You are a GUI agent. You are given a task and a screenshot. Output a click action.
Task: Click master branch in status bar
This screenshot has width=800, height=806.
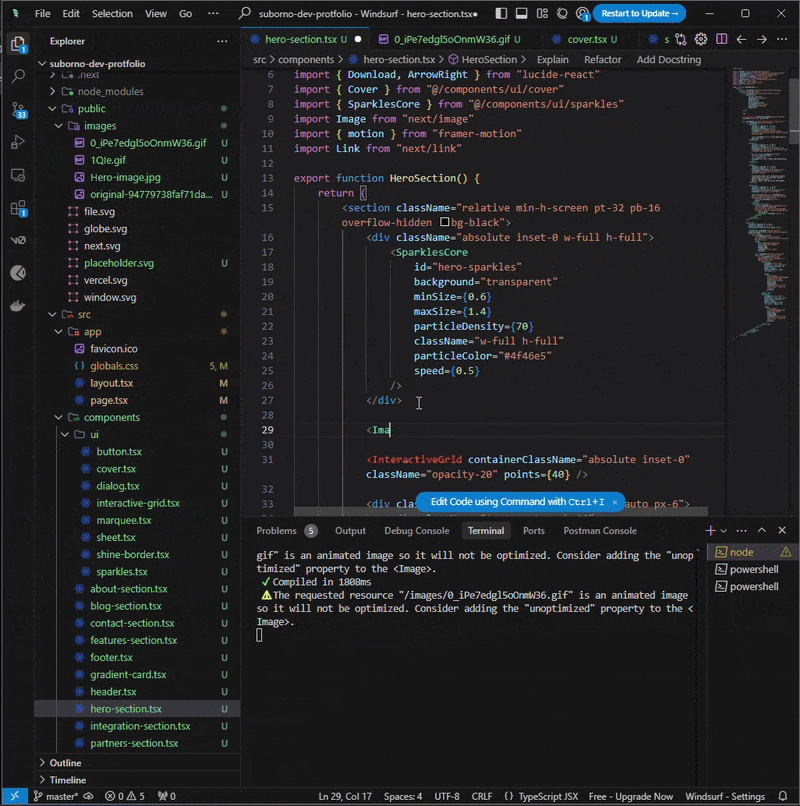[x=56, y=796]
